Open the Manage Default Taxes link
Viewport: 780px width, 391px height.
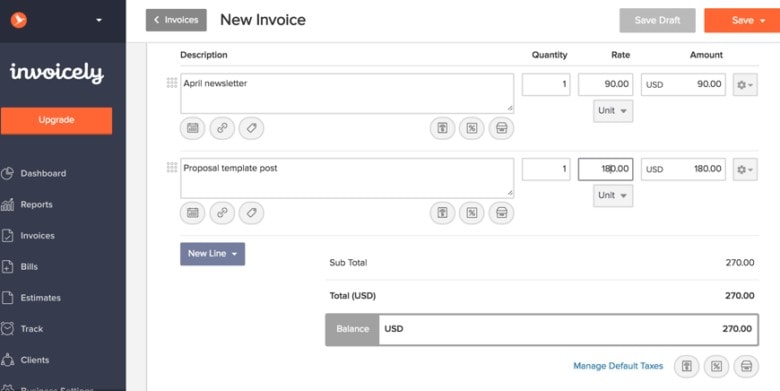click(x=618, y=366)
